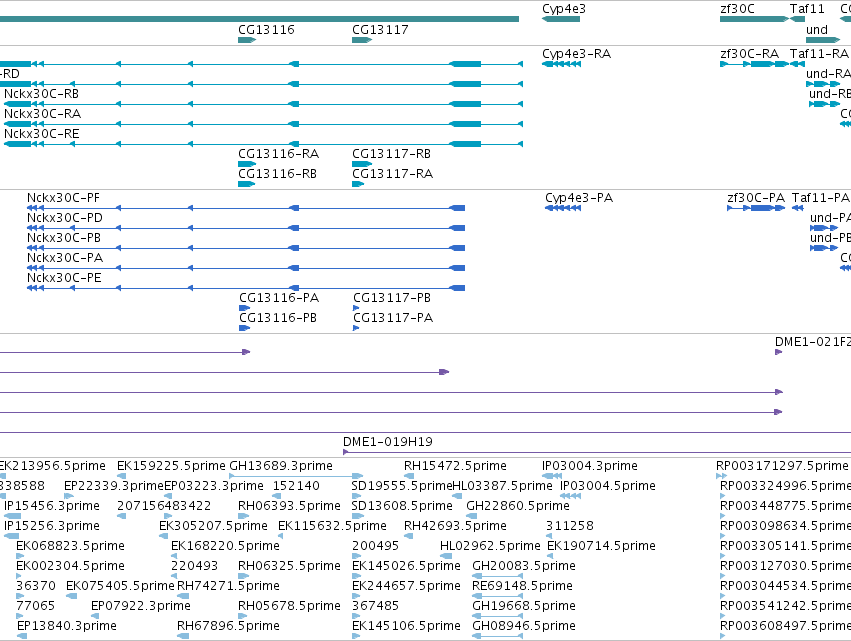This screenshot has width=851, height=641.
Task: Click the Nckx30C-PB protein label
Action: click(x=63, y=238)
